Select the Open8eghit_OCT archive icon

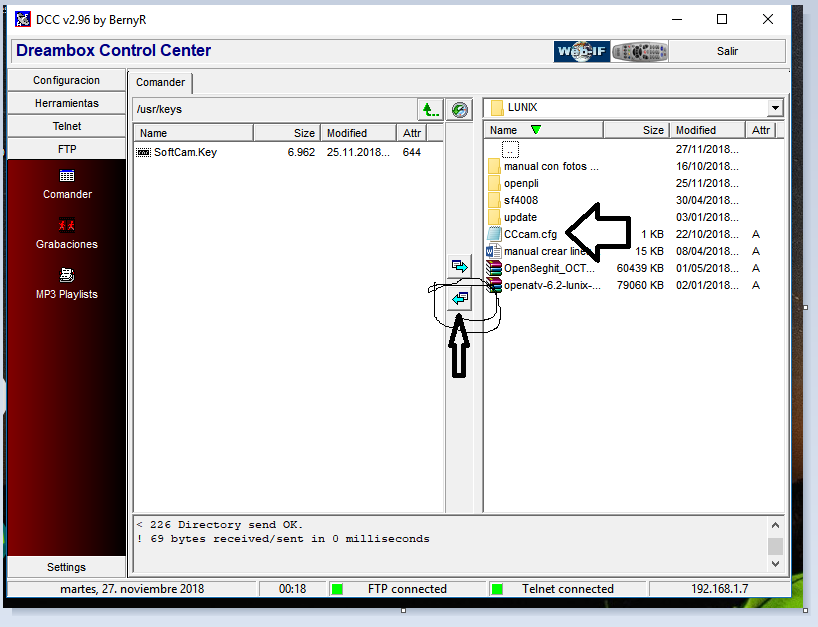[x=494, y=268]
